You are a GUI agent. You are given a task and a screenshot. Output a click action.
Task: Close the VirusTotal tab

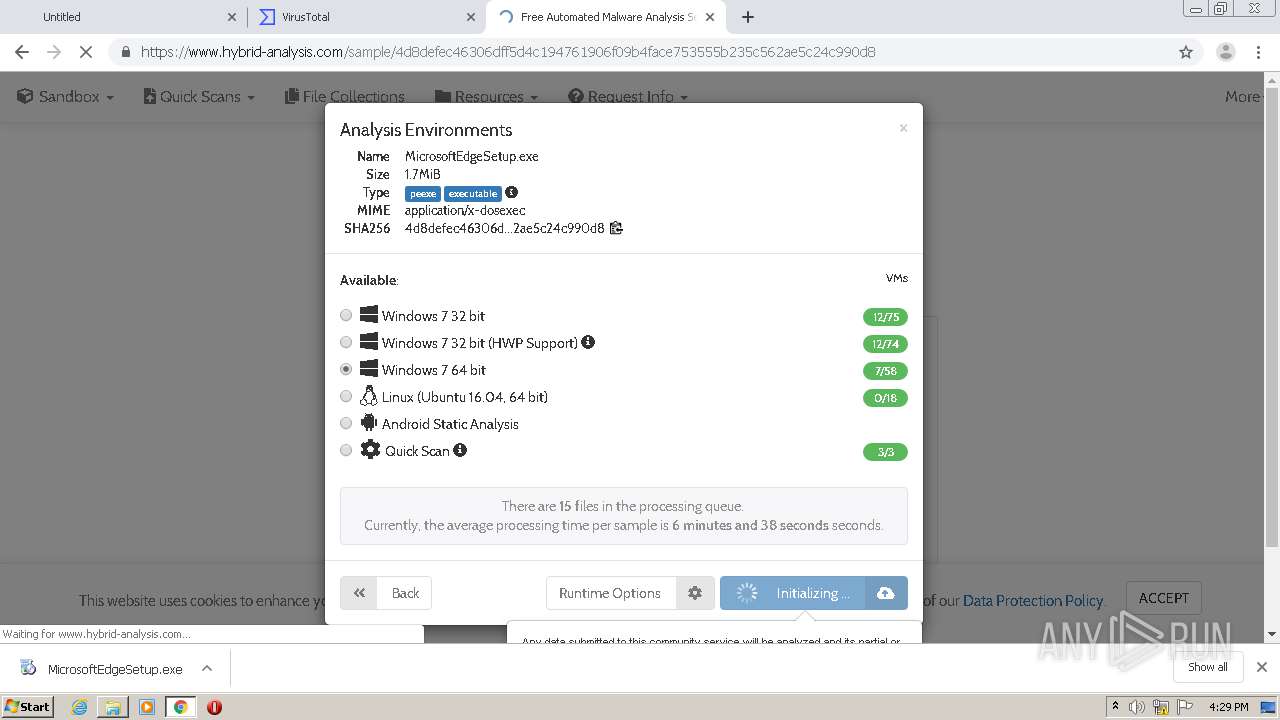coord(471,17)
